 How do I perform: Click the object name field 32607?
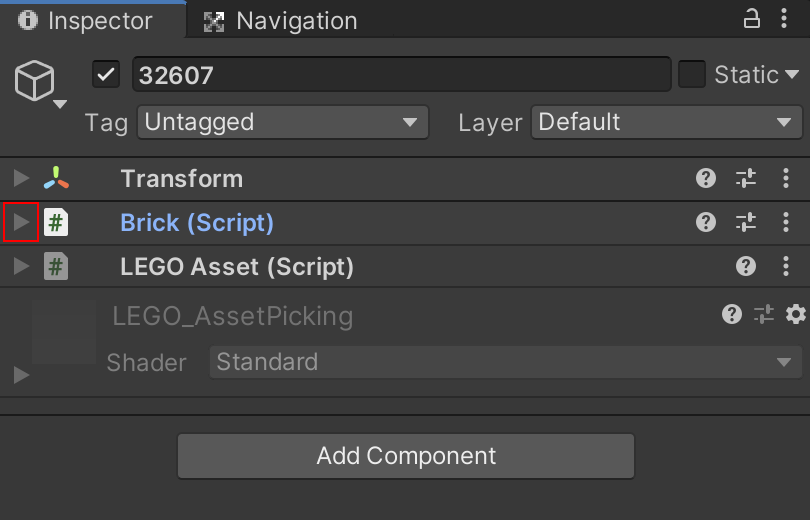click(400, 75)
